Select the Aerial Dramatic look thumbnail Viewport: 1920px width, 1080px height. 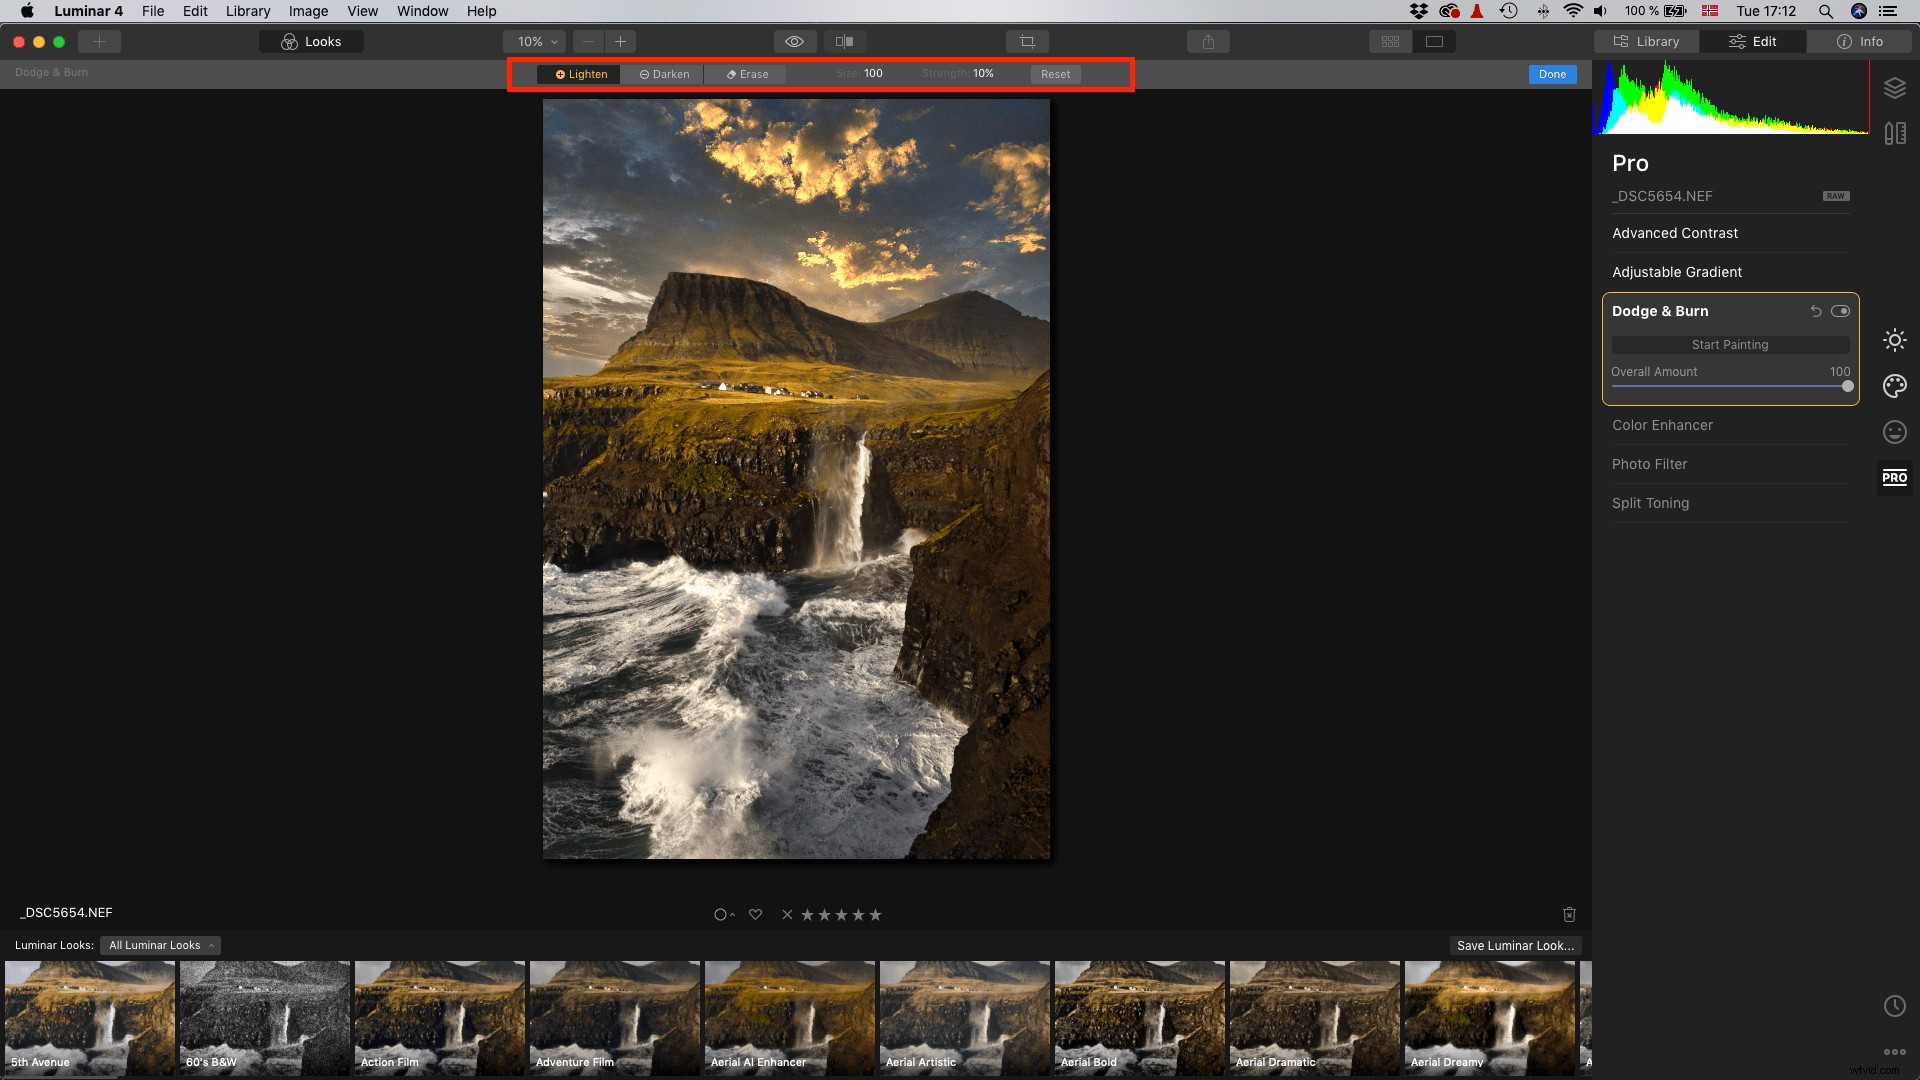(x=1313, y=1018)
